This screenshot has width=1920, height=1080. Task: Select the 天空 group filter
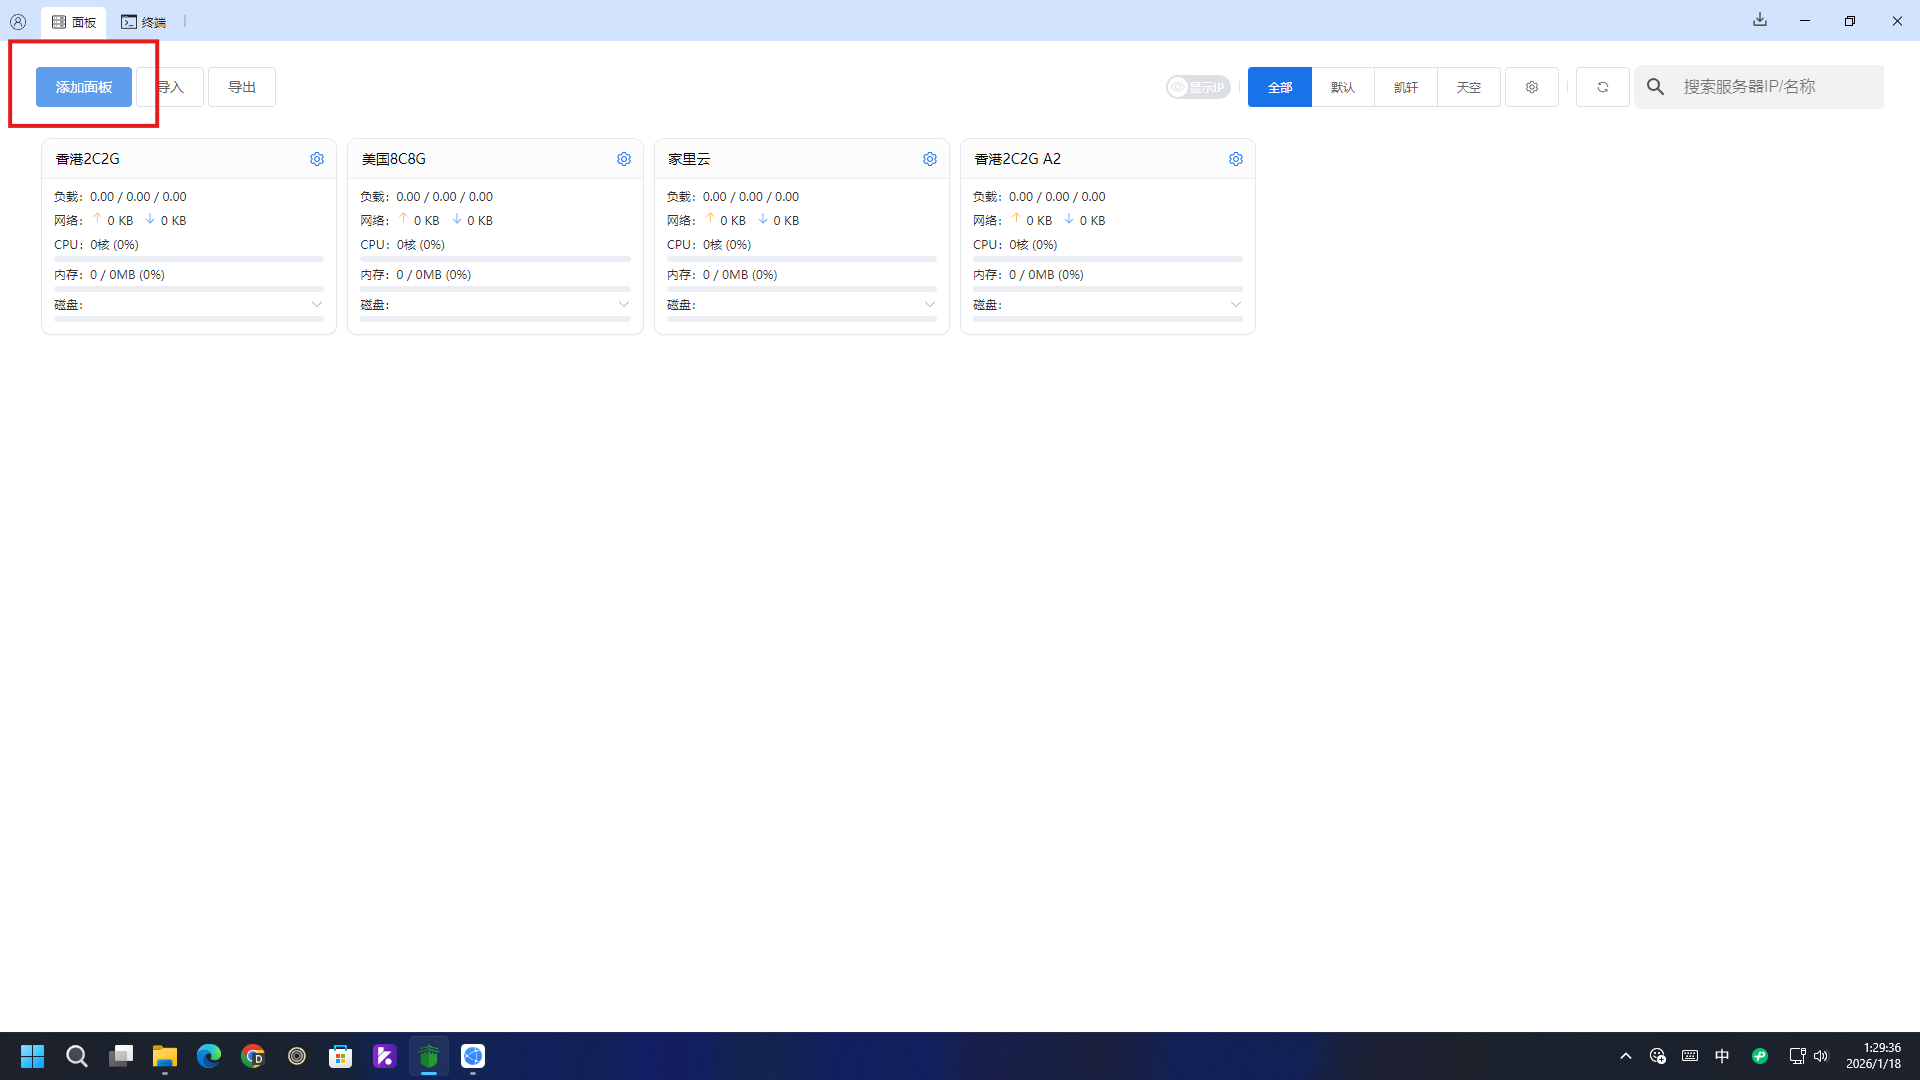tap(1469, 87)
